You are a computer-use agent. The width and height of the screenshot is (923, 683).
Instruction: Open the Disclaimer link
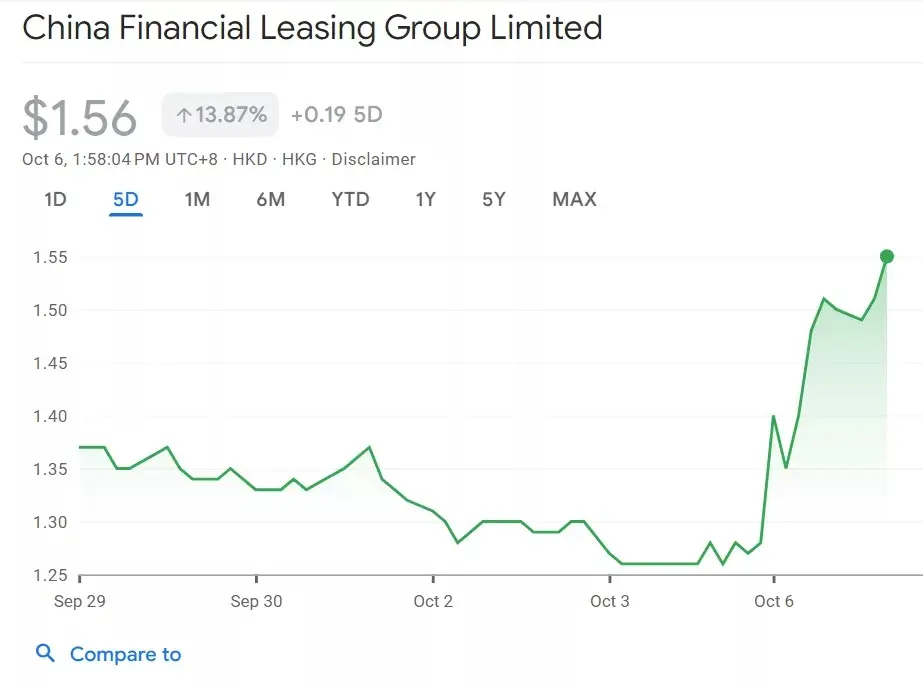pos(373,159)
